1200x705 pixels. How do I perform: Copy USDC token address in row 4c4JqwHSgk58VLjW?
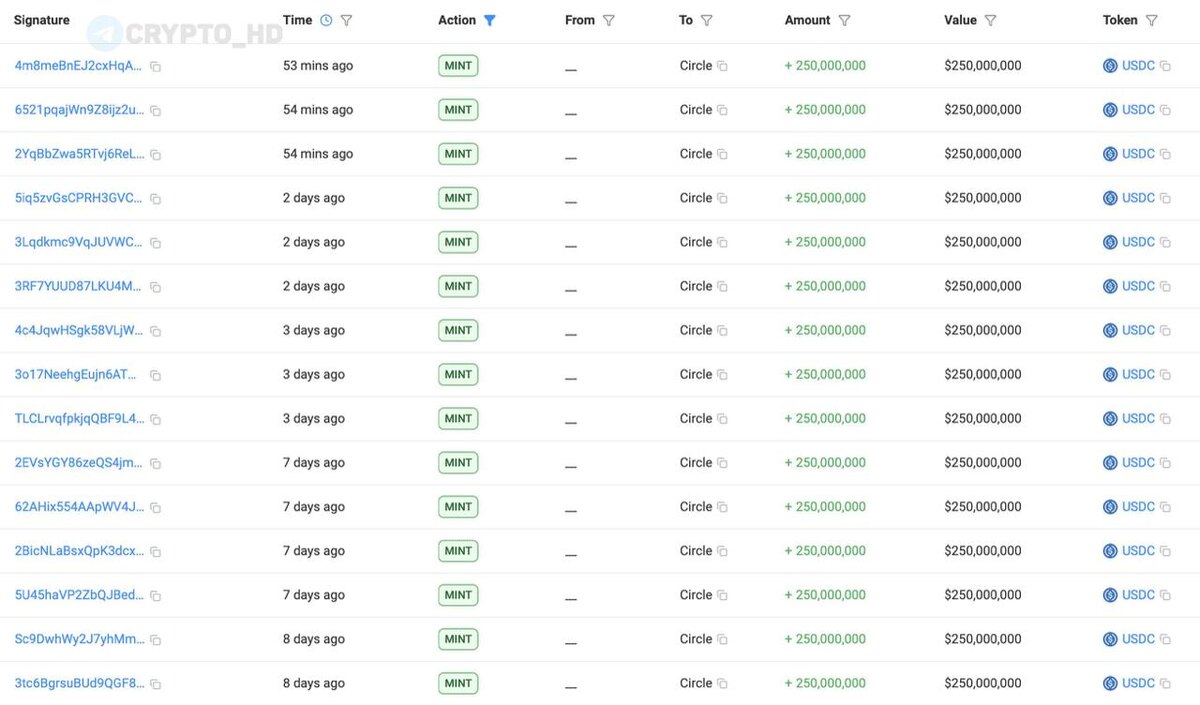point(1165,330)
